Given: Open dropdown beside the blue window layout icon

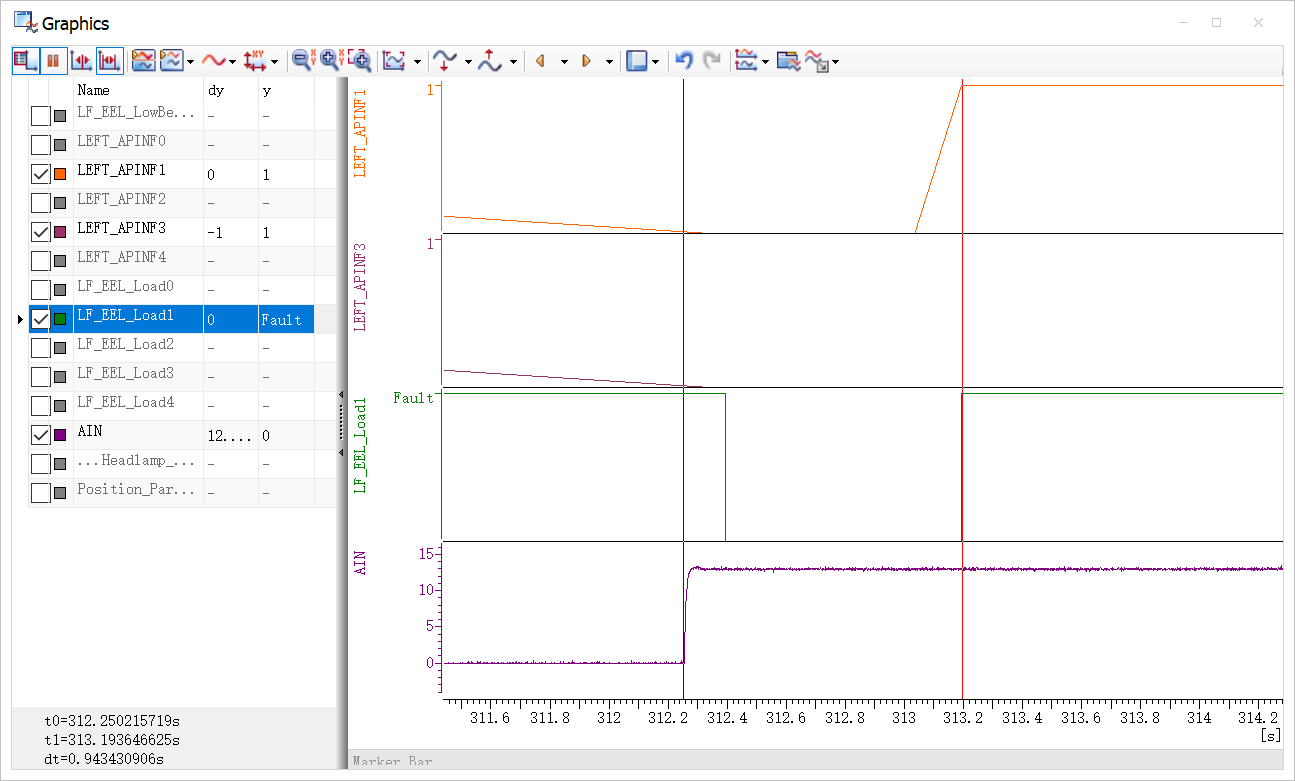Looking at the screenshot, I should [656, 62].
